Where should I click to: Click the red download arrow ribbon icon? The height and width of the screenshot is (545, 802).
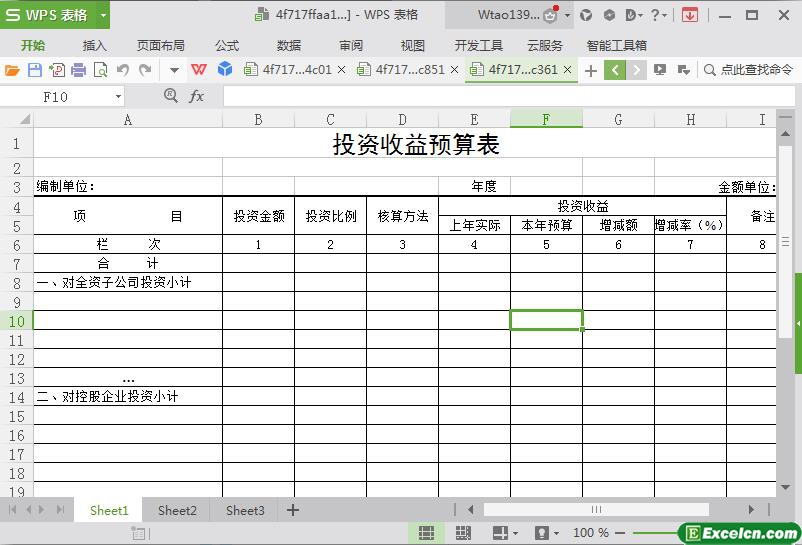click(689, 15)
